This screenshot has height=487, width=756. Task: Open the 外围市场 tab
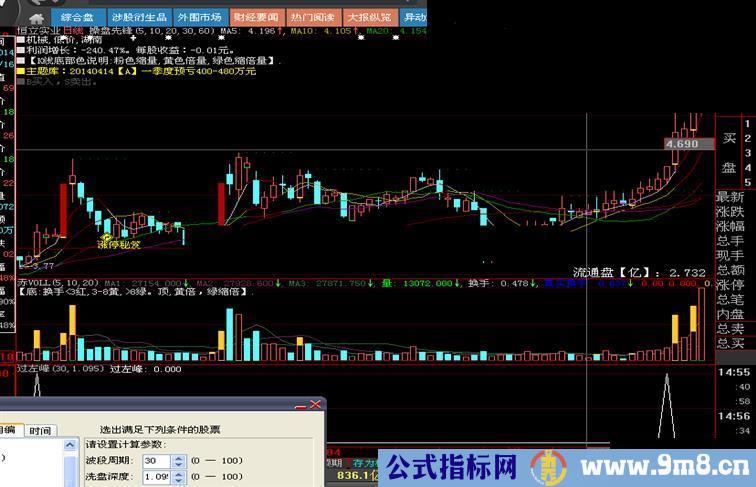199,17
